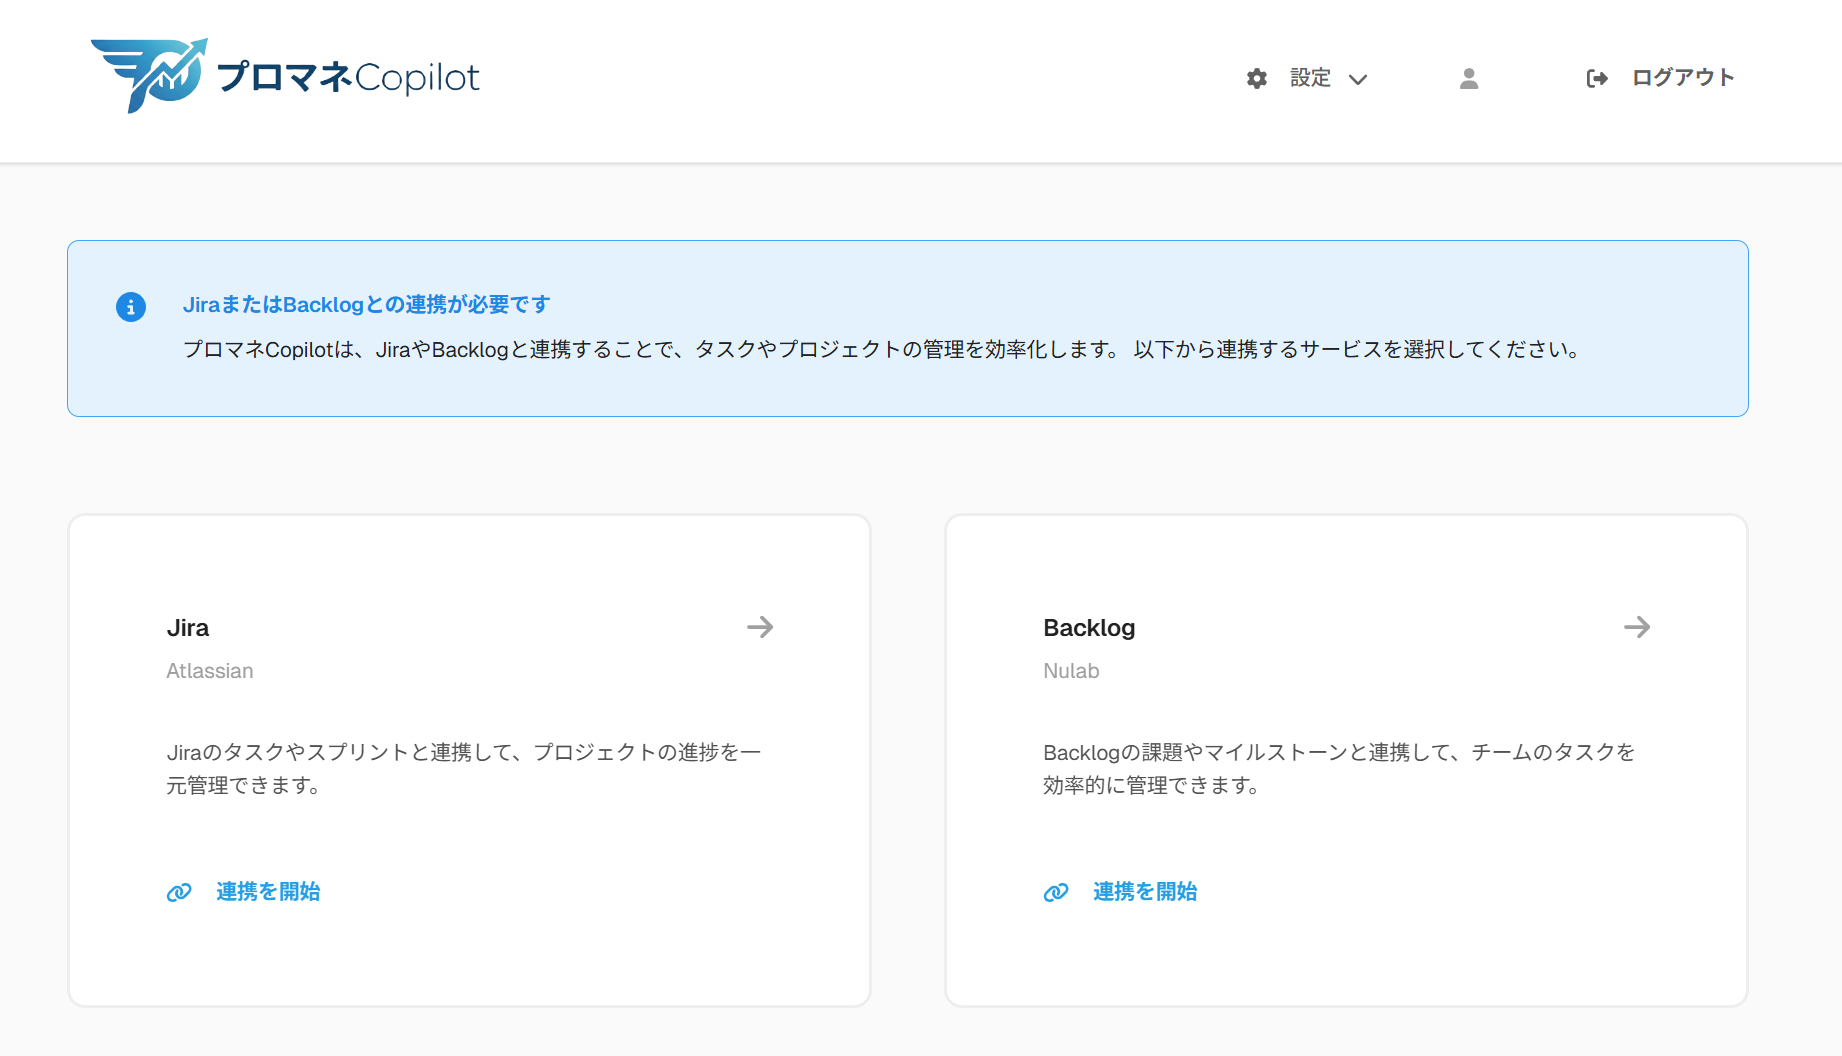Expand the 設定 dropdown chevron
The width and height of the screenshot is (1842, 1056).
pyautogui.click(x=1359, y=78)
